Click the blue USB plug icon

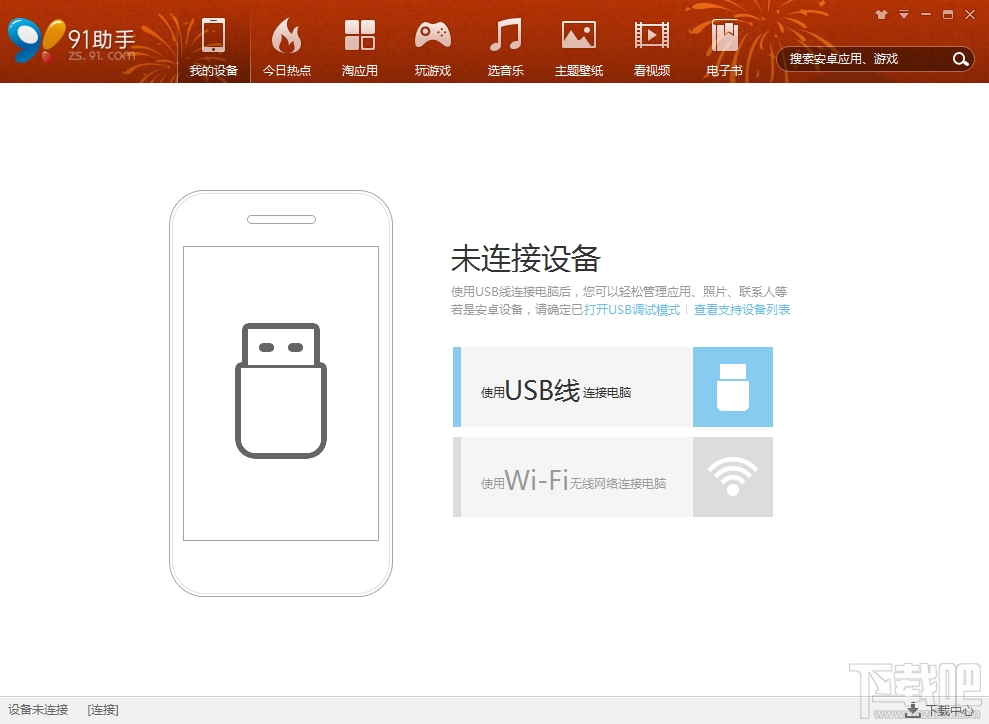click(733, 387)
